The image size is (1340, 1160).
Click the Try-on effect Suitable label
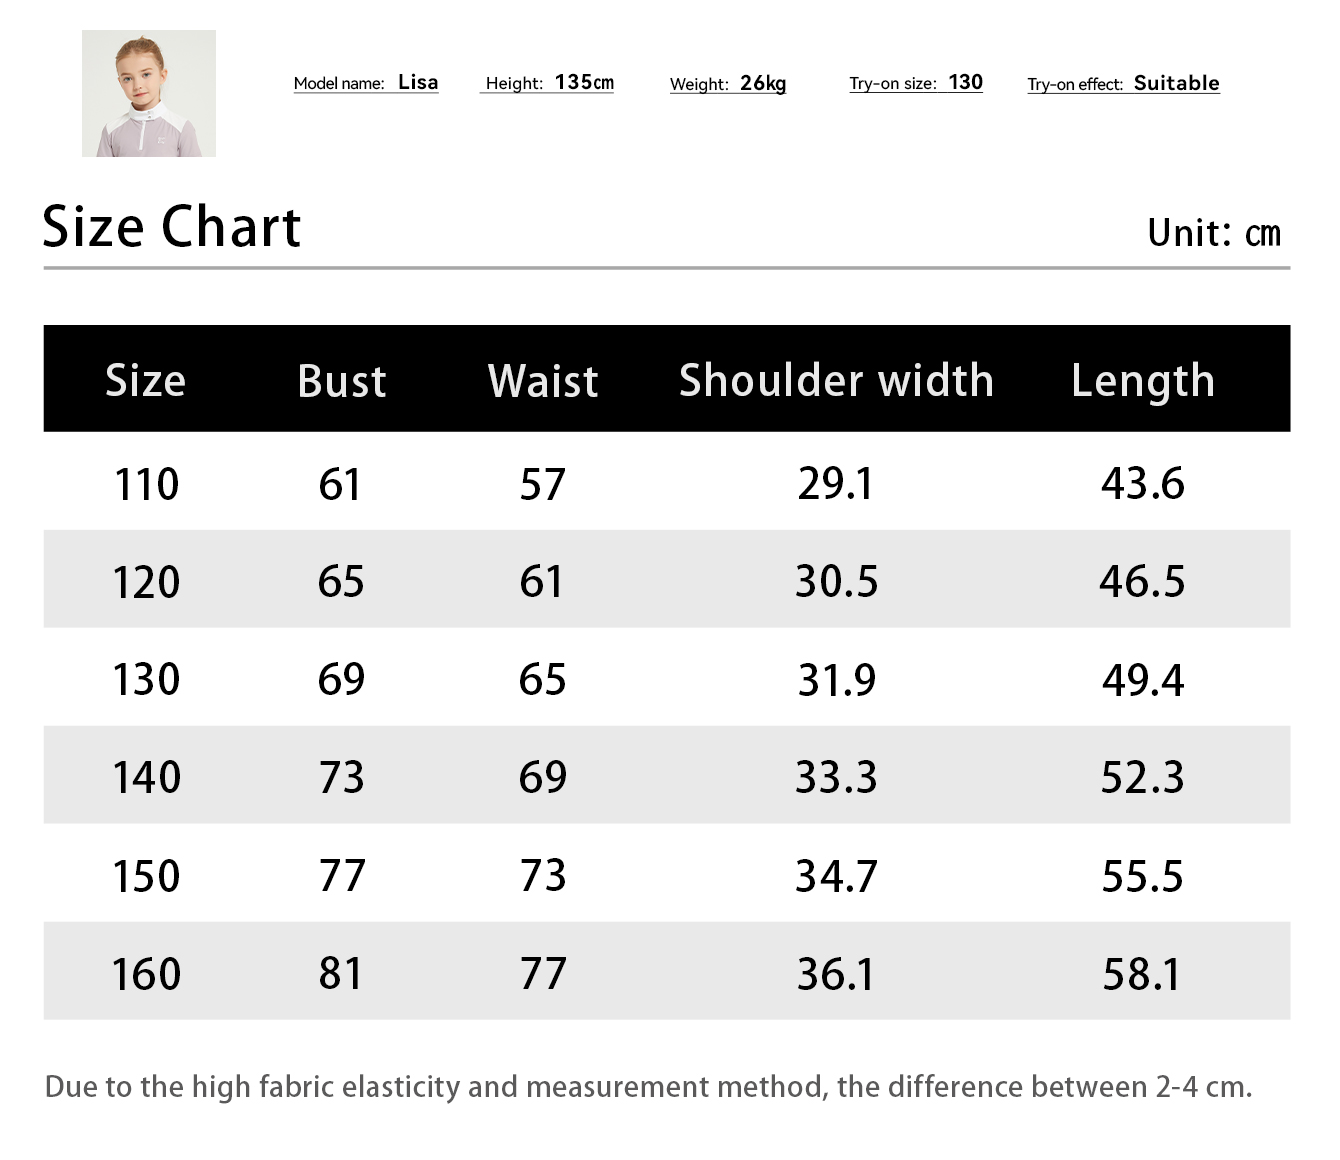tap(1124, 84)
